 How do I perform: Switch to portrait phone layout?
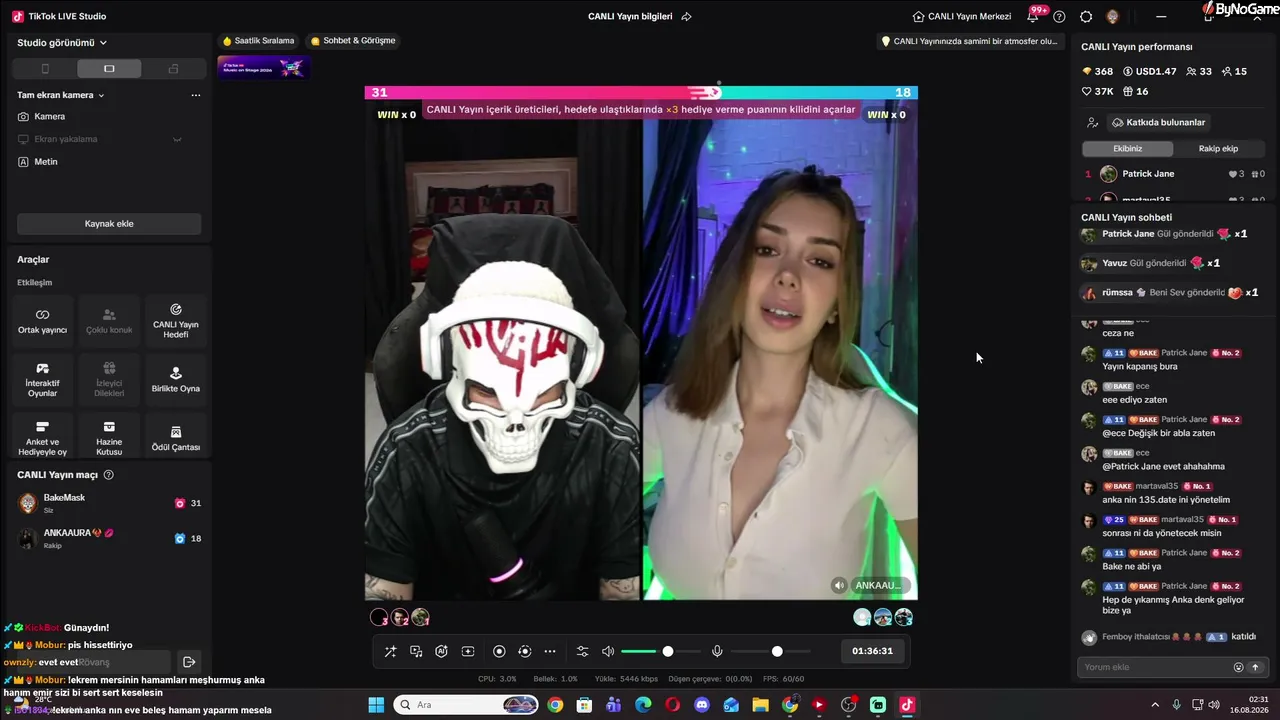(x=45, y=69)
